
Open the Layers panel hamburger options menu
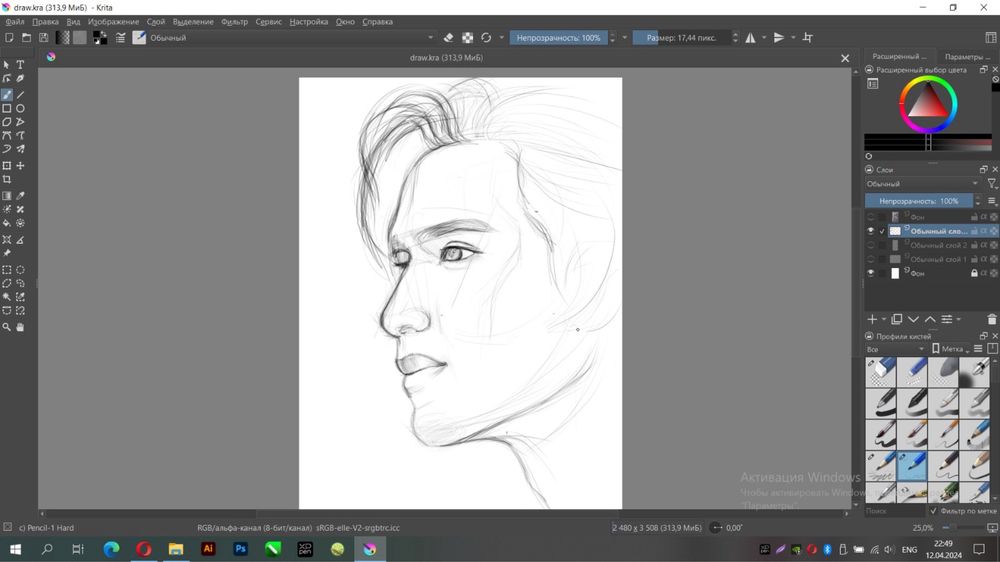(x=992, y=201)
